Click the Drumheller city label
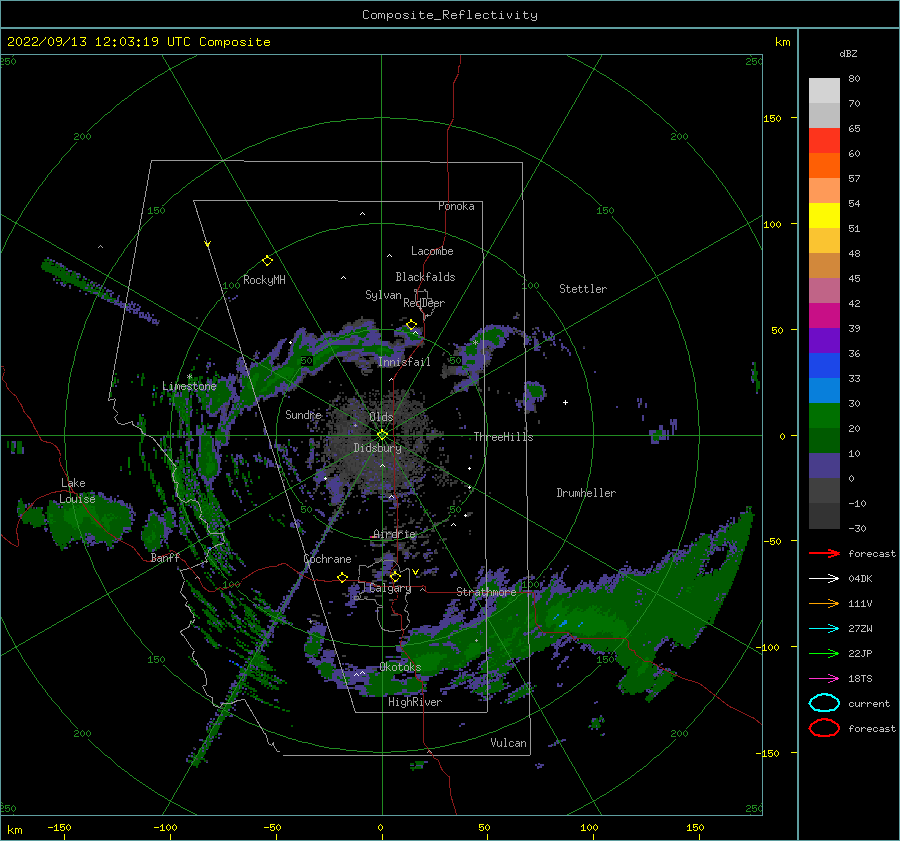 [x=586, y=493]
